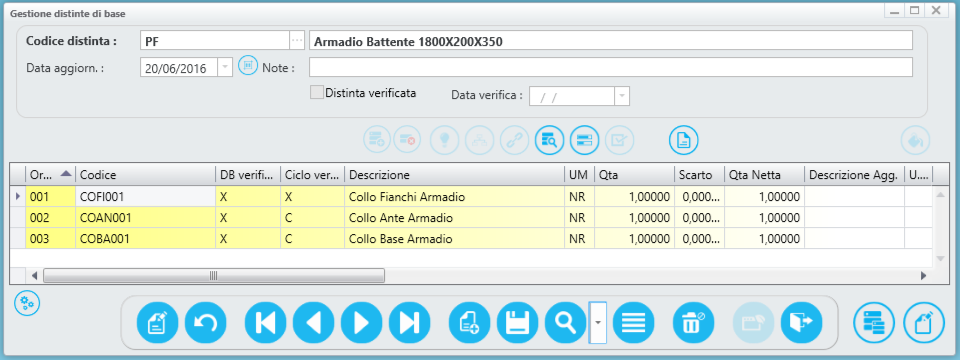Click the chain link icon
Image resolution: width=960 pixels, height=360 pixels.
515,140
